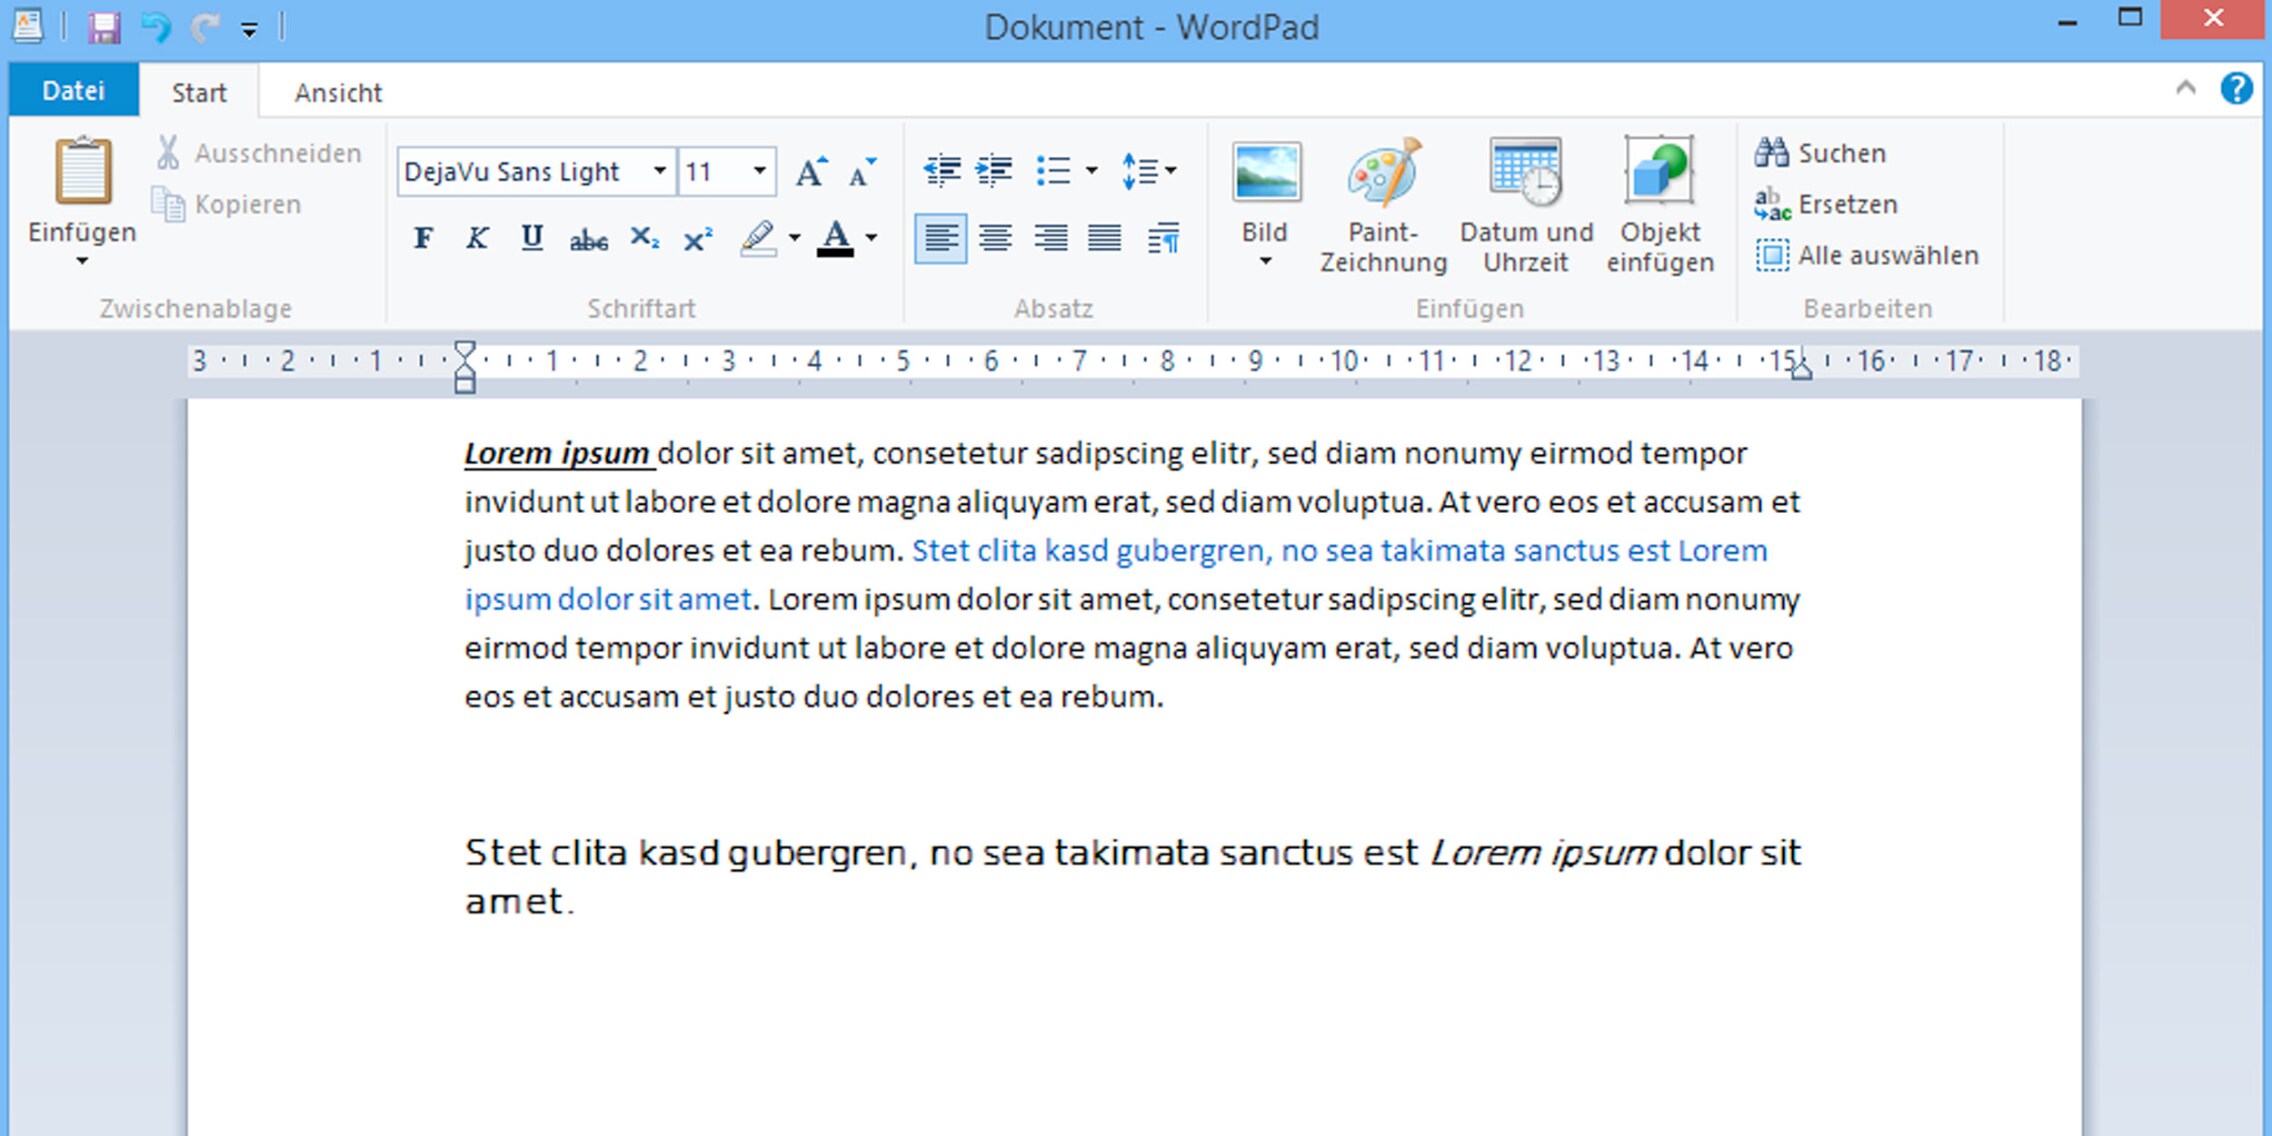Toggle underline with the U button
The image size is (2272, 1136).
point(531,238)
